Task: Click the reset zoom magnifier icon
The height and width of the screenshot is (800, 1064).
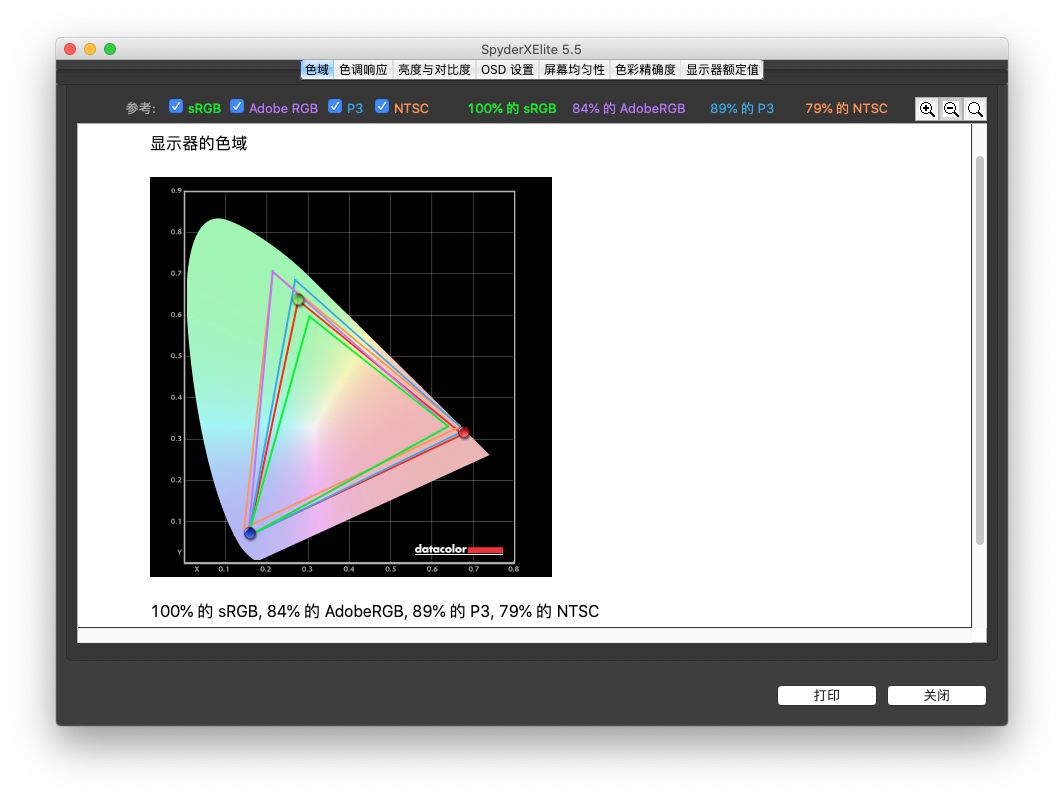Action: click(975, 109)
